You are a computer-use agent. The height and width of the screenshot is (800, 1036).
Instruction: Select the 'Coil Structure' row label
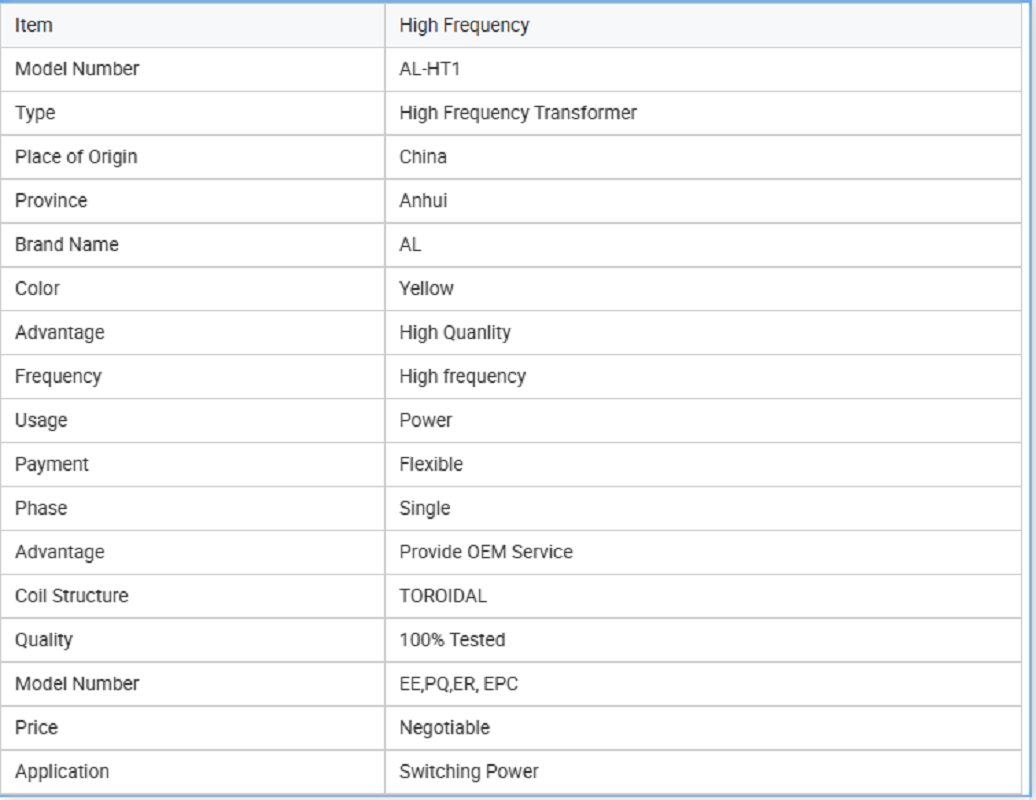pyautogui.click(x=71, y=596)
